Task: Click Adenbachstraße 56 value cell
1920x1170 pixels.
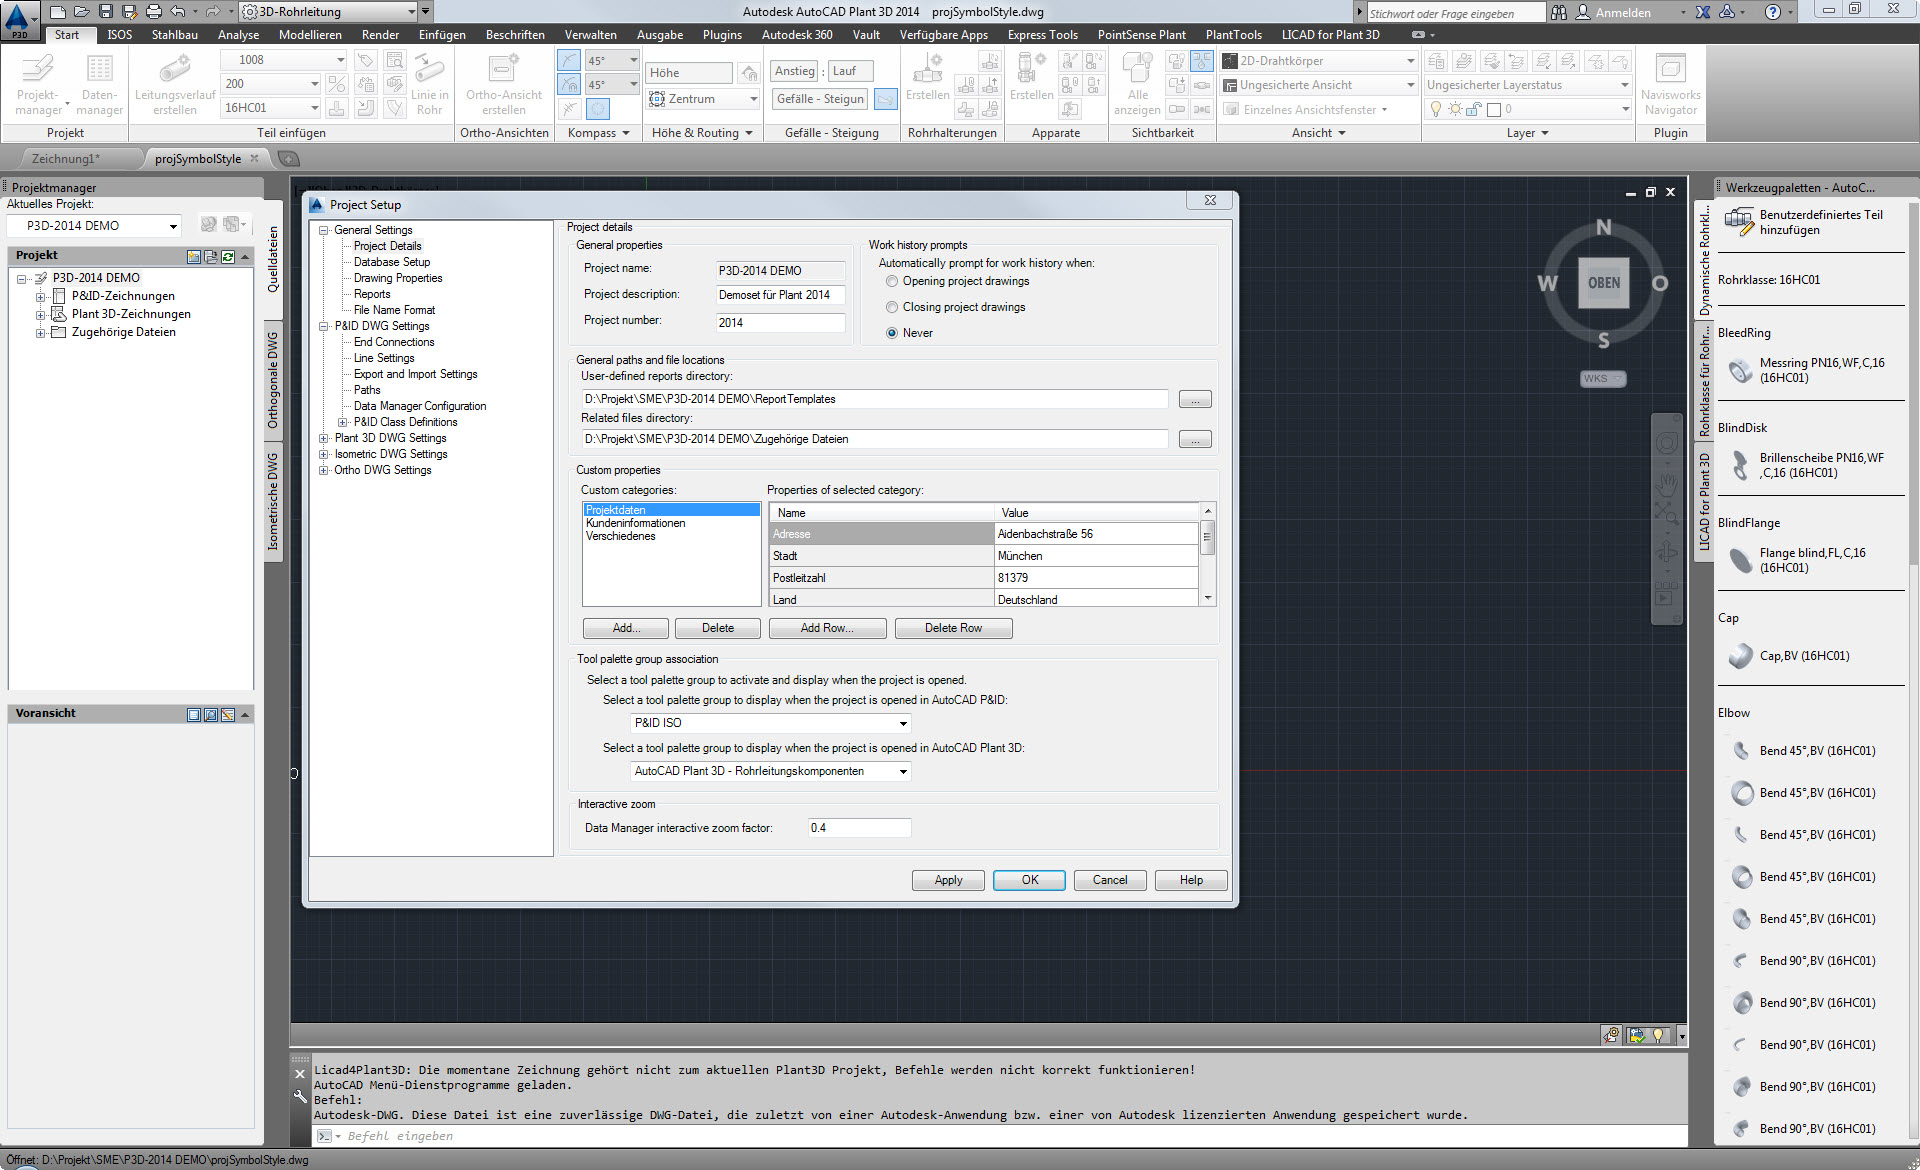Action: point(1096,535)
